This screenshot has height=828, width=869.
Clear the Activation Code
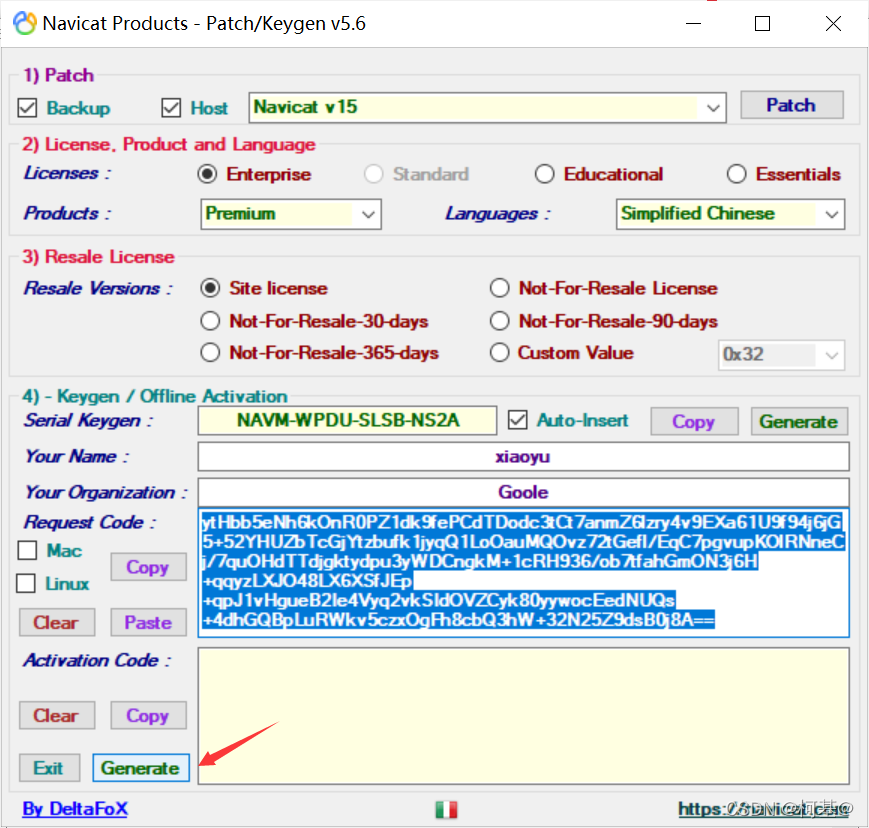(57, 715)
